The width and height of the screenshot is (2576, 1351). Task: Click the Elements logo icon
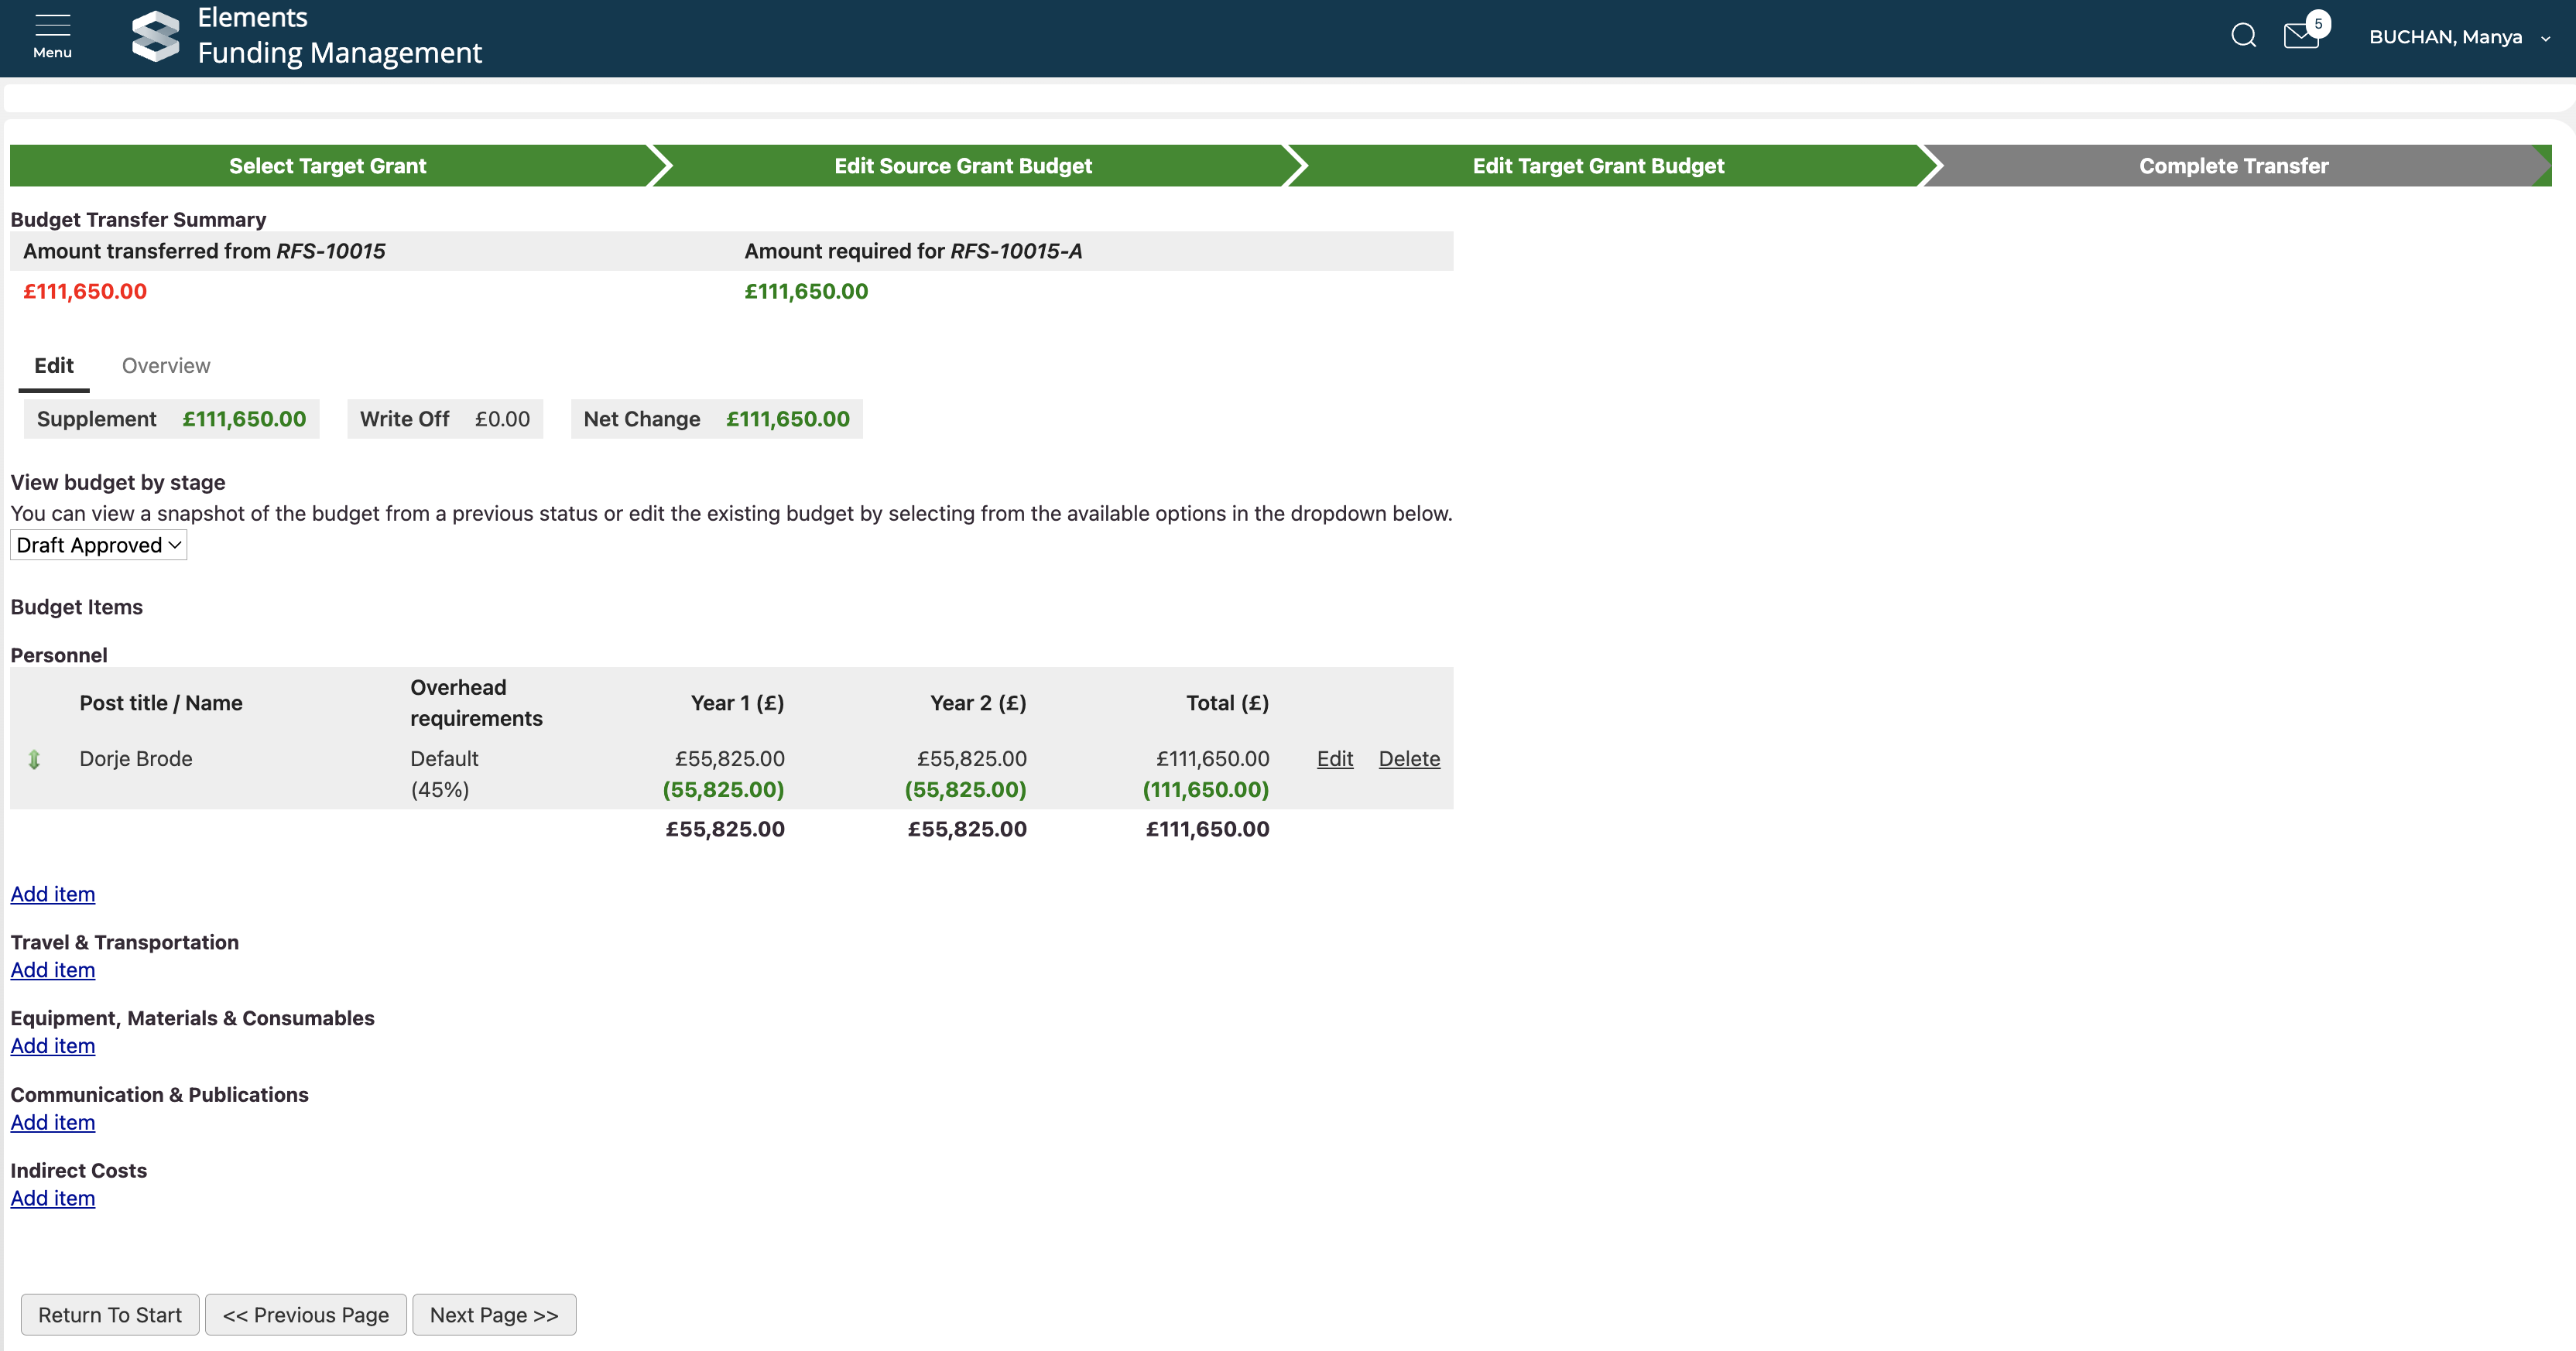tap(155, 36)
